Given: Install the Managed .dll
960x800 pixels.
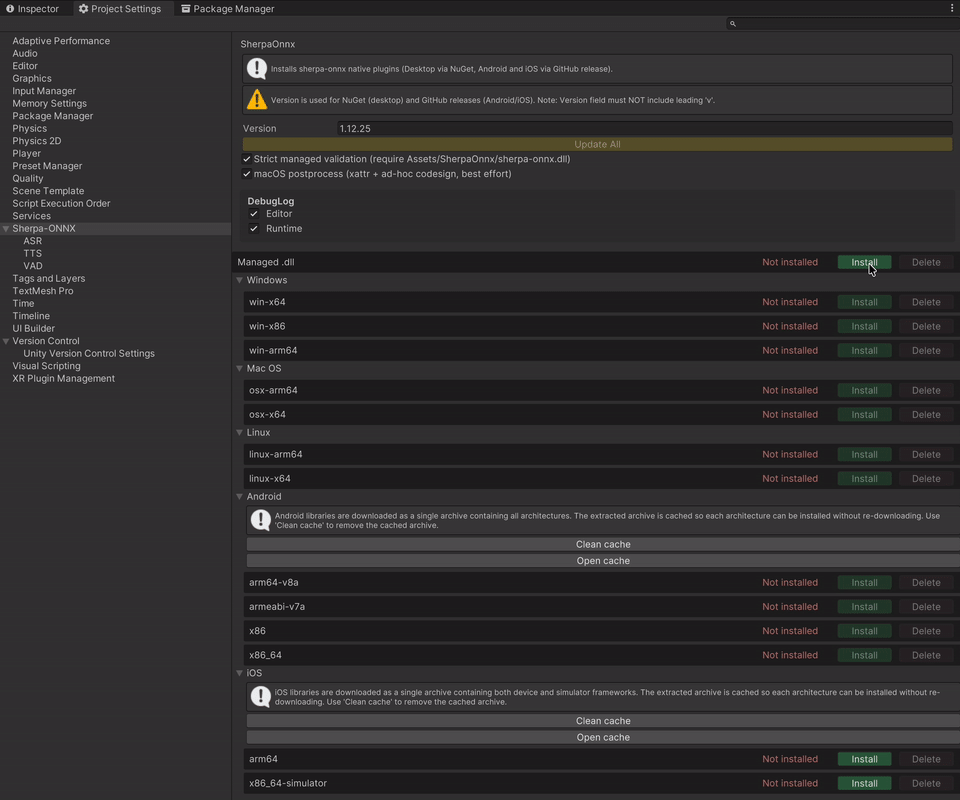Looking at the screenshot, I should pos(864,262).
